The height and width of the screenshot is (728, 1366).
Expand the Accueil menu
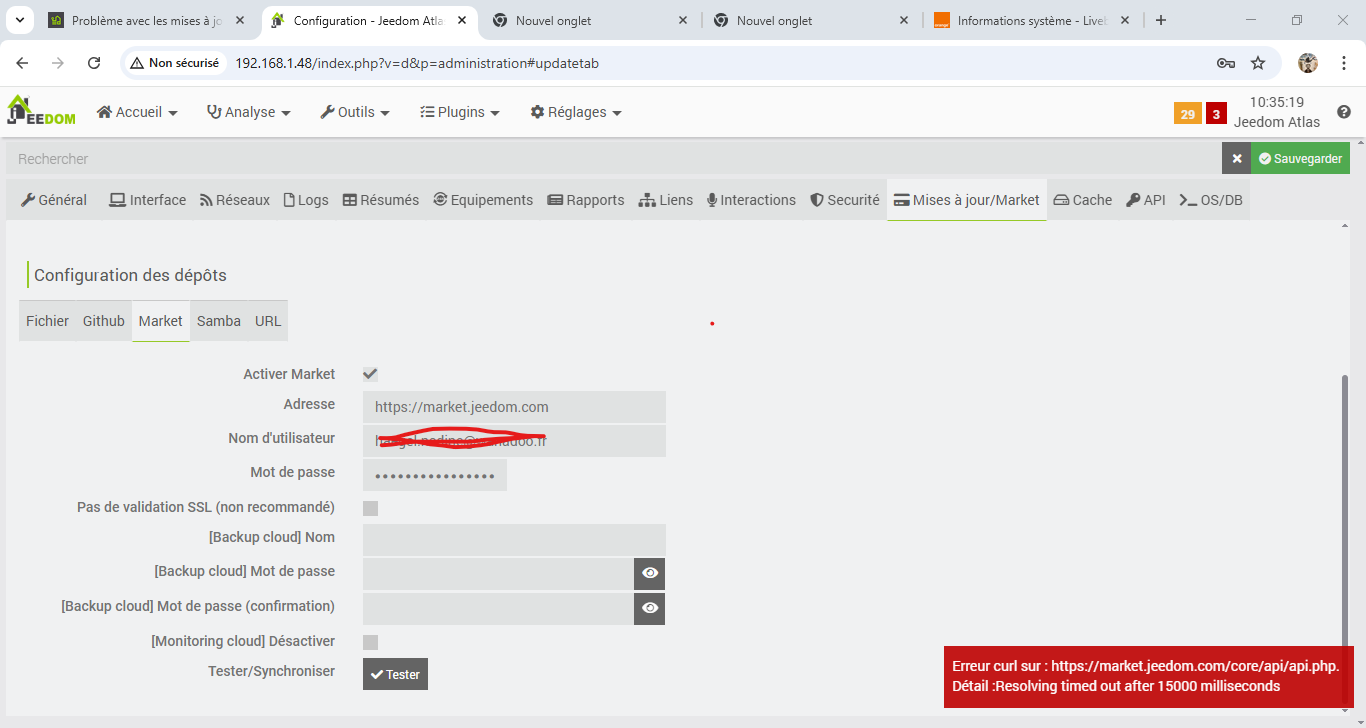(x=137, y=112)
